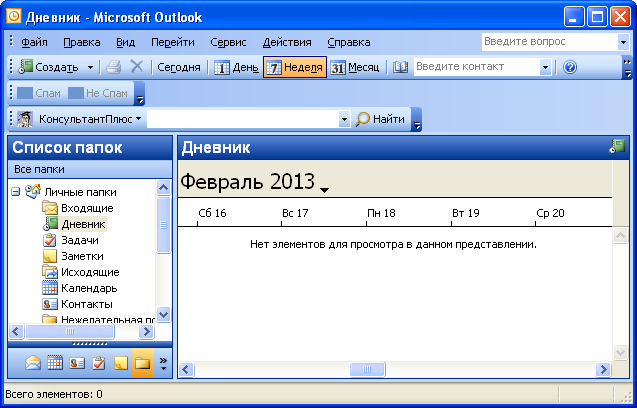
Task: Click the Folder List navigation icon
Action: [143, 363]
